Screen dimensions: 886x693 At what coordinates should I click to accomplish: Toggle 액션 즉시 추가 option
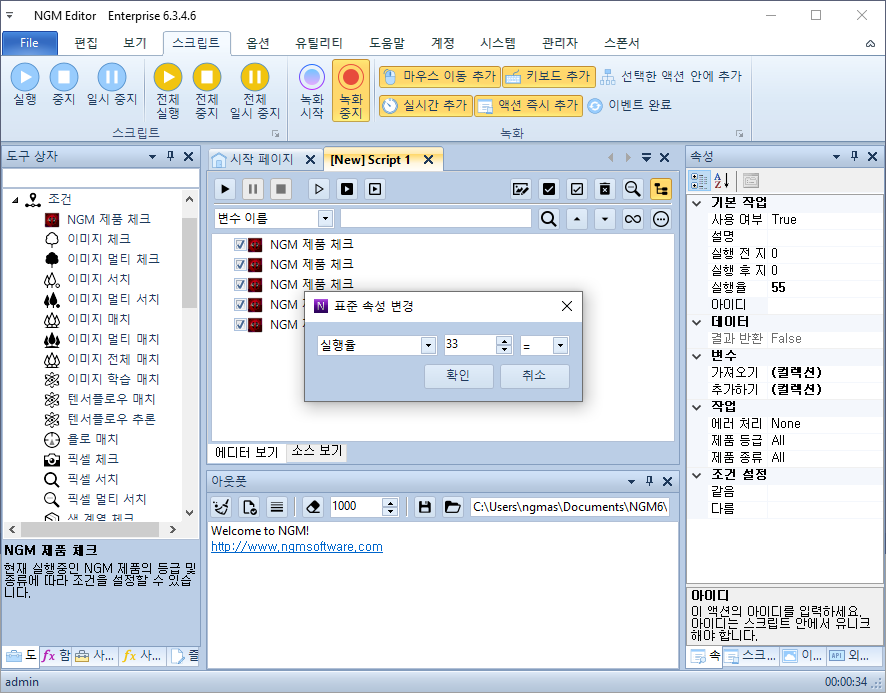(x=528, y=105)
